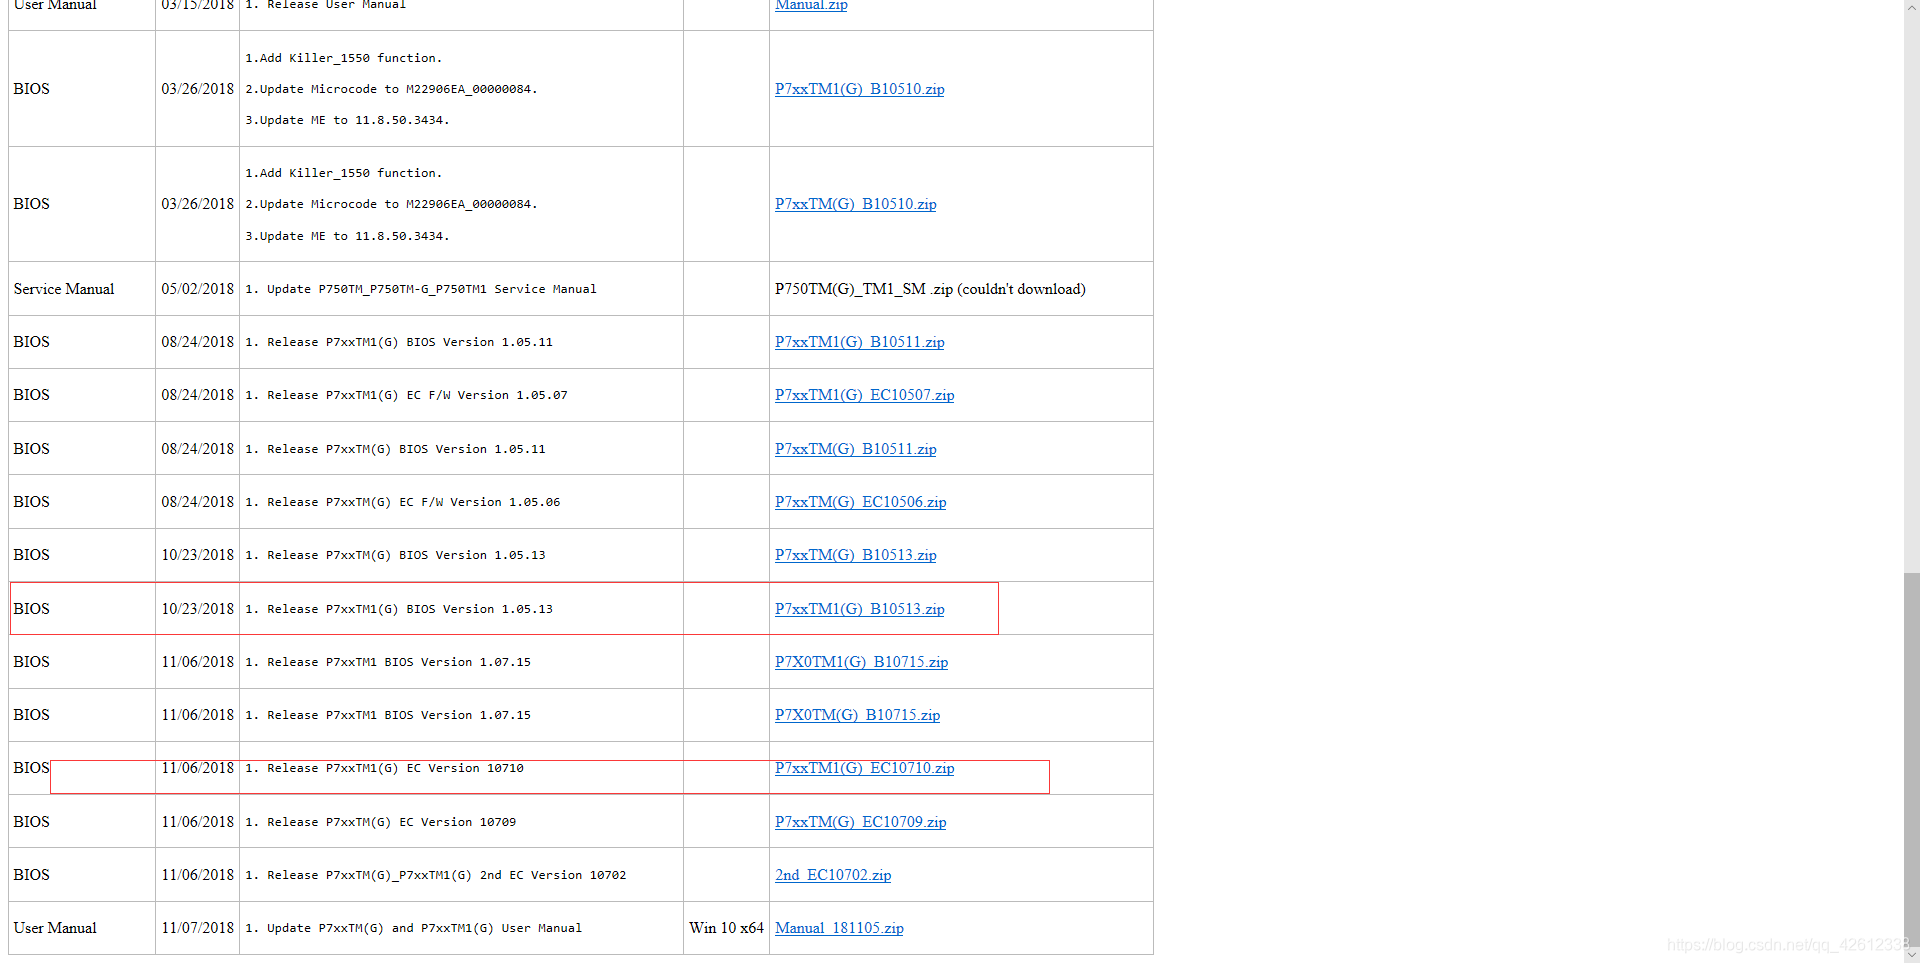
Task: Click "Release P7xxTM(G) BIOS Version 1.05.13" description
Action: point(406,555)
